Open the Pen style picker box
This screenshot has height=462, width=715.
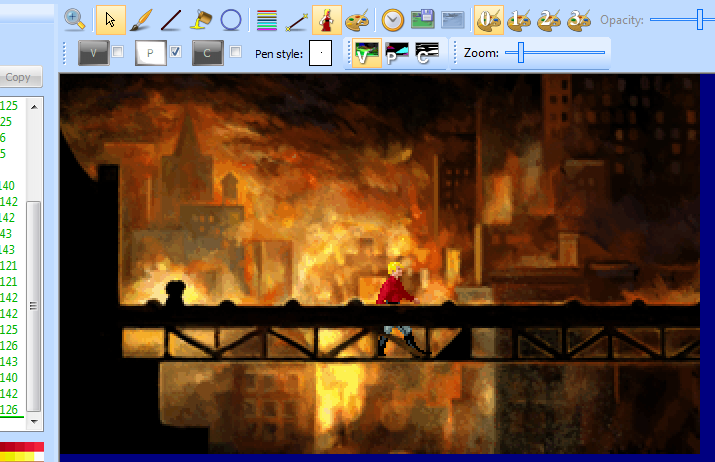(x=321, y=53)
